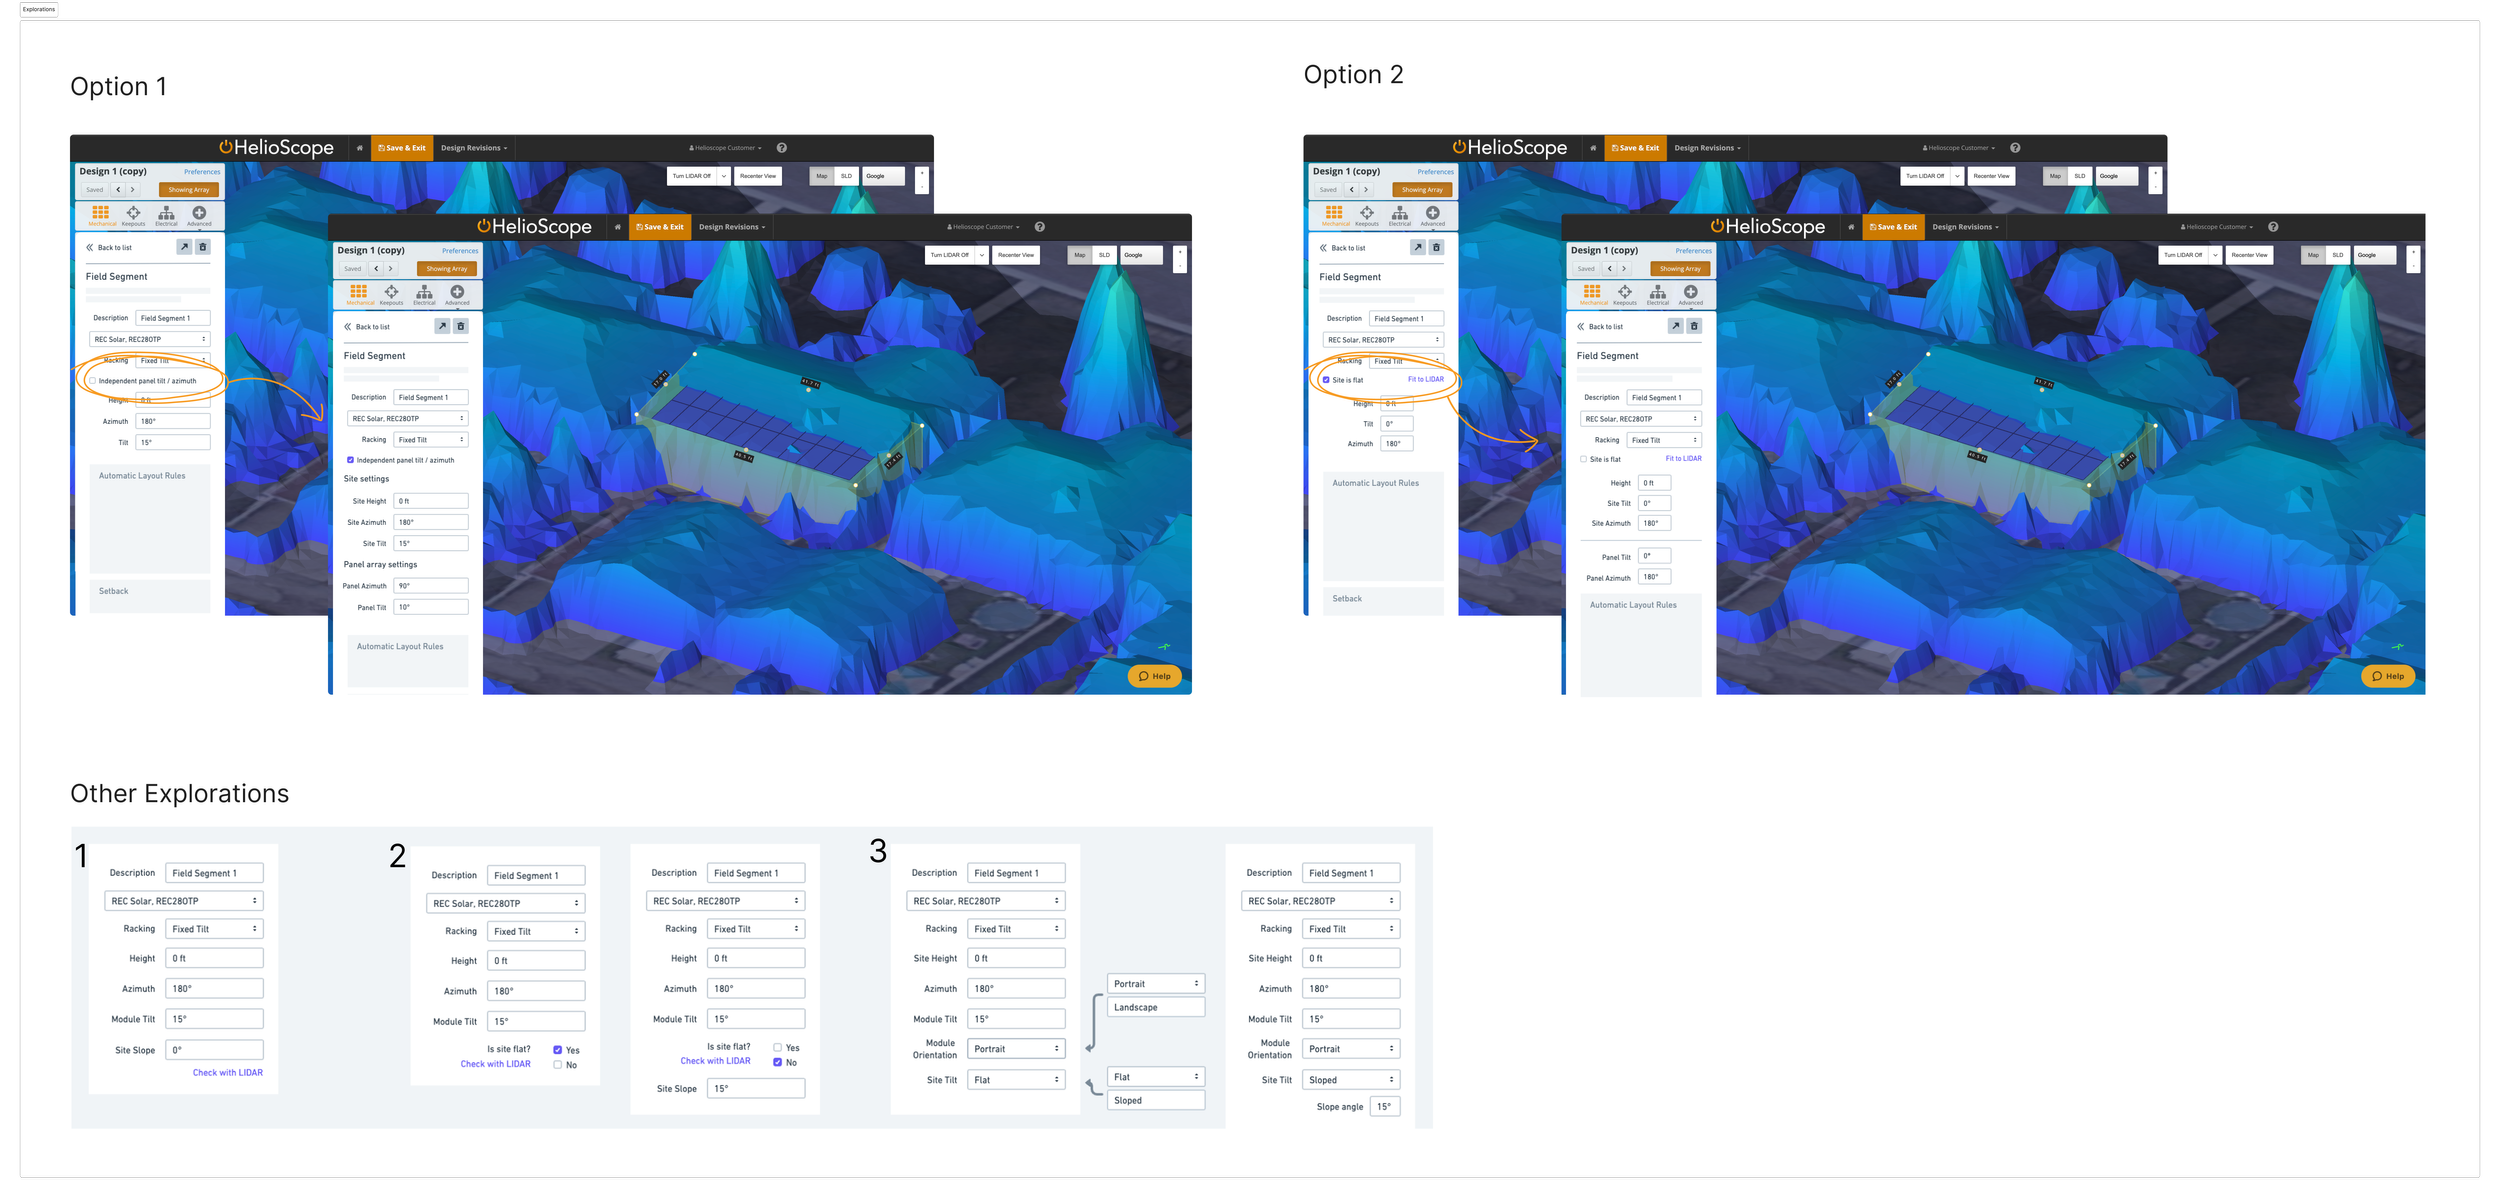
Task: Click trash delete icon in Option 1's rear screenshot
Action: click(x=203, y=247)
